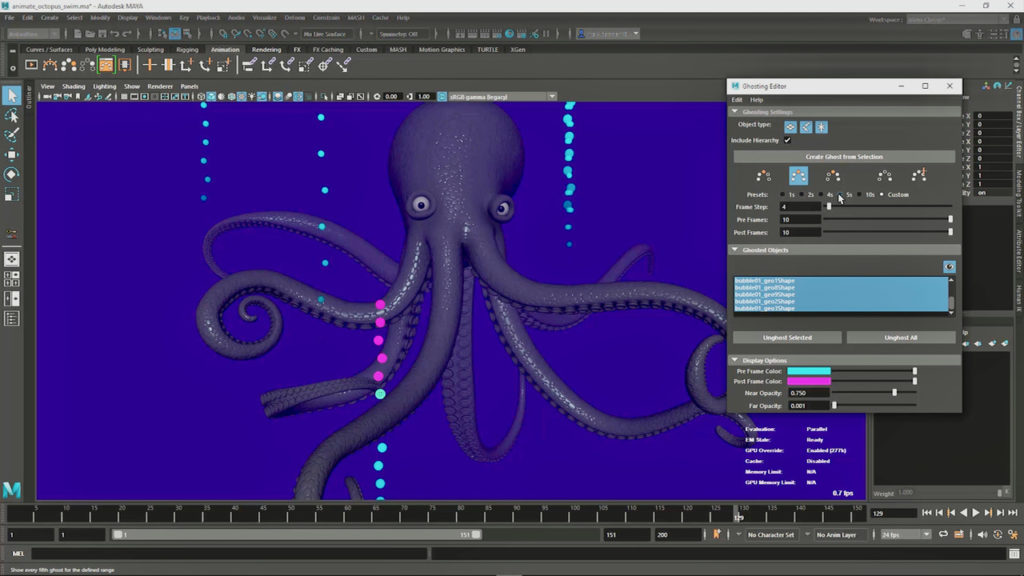Switch to the Rigging shelf tab
Screen dimensions: 1024x576
pos(187,49)
